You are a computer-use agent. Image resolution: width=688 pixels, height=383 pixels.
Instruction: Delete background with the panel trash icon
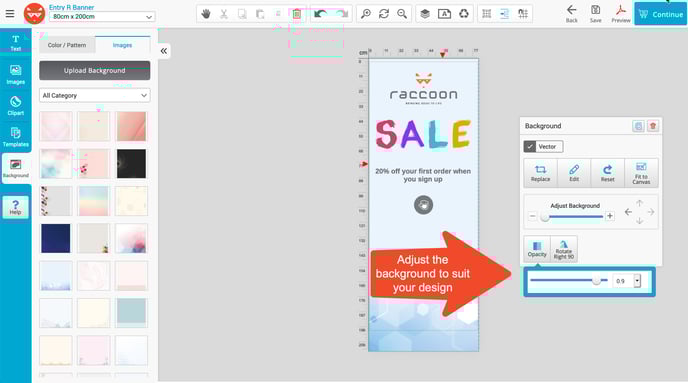pyautogui.click(x=653, y=126)
